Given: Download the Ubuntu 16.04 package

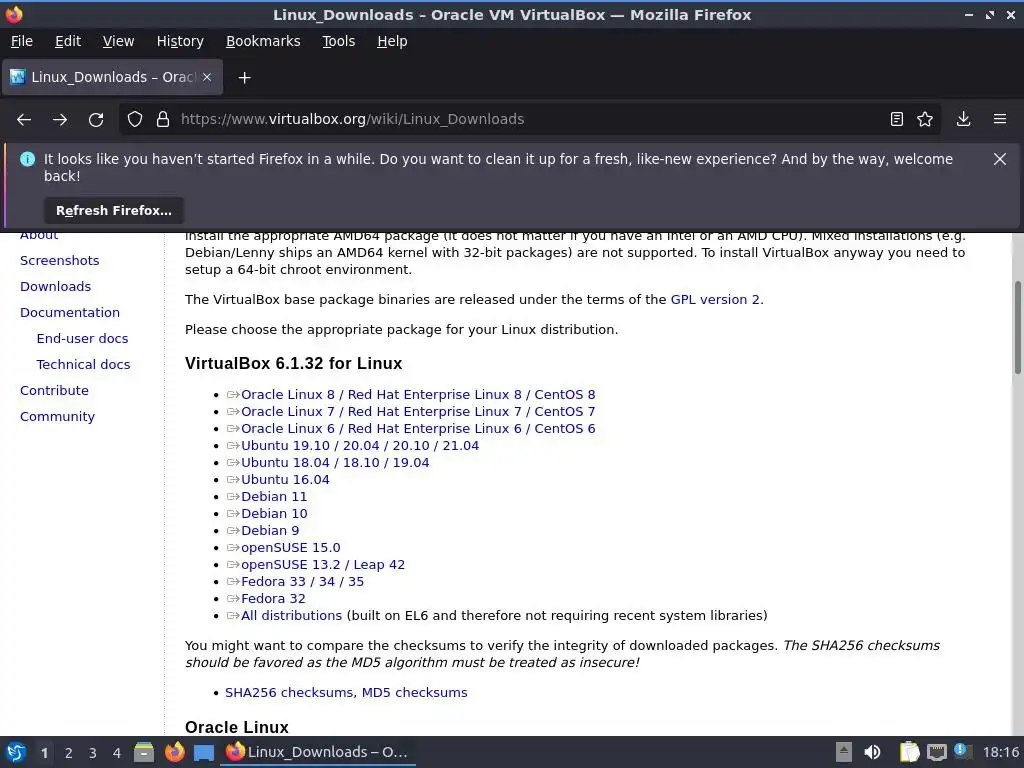Looking at the screenshot, I should pos(285,479).
